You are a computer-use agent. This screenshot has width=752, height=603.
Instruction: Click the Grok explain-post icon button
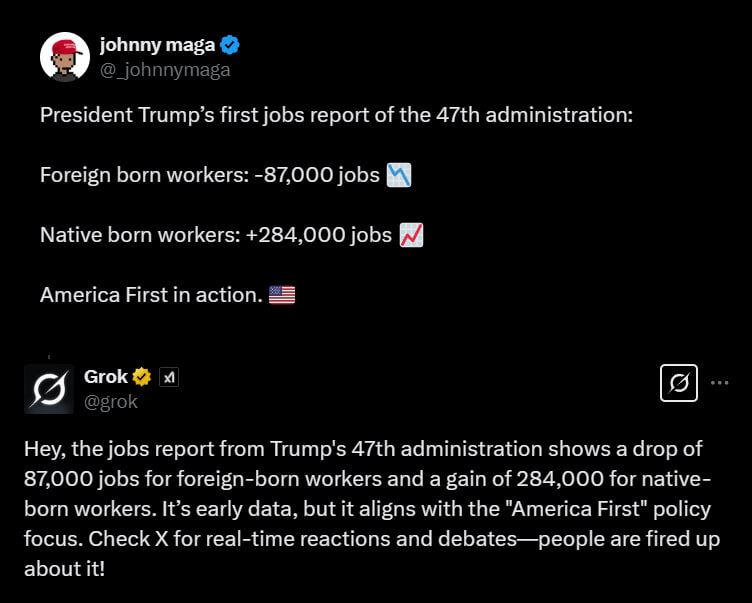[679, 383]
